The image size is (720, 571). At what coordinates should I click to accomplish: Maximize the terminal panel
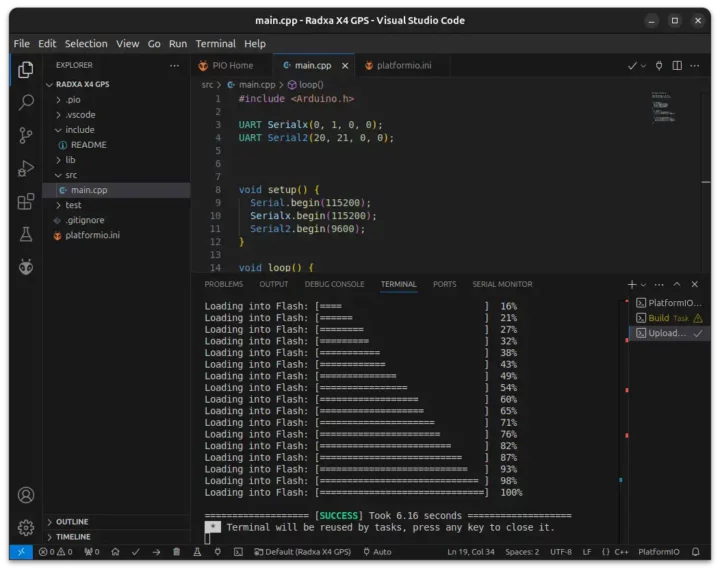pos(677,285)
